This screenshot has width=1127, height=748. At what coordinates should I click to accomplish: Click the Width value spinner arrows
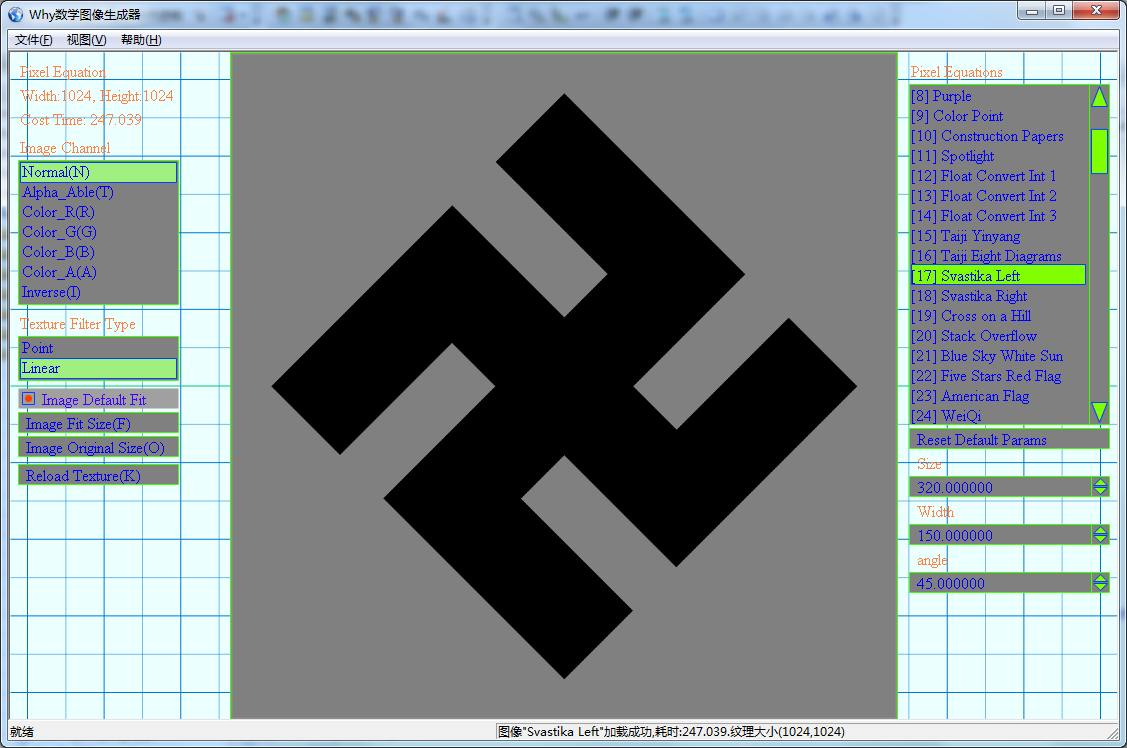[x=1100, y=535]
